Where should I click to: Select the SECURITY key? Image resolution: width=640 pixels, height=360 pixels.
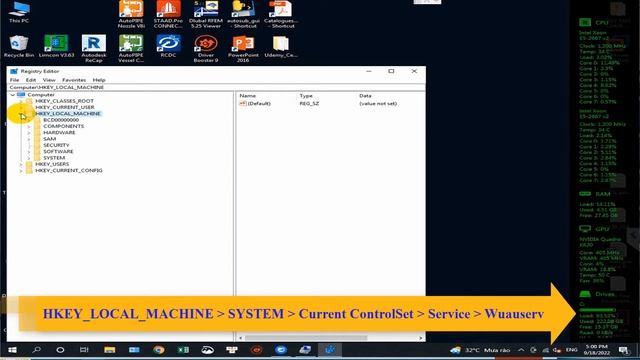point(56,145)
